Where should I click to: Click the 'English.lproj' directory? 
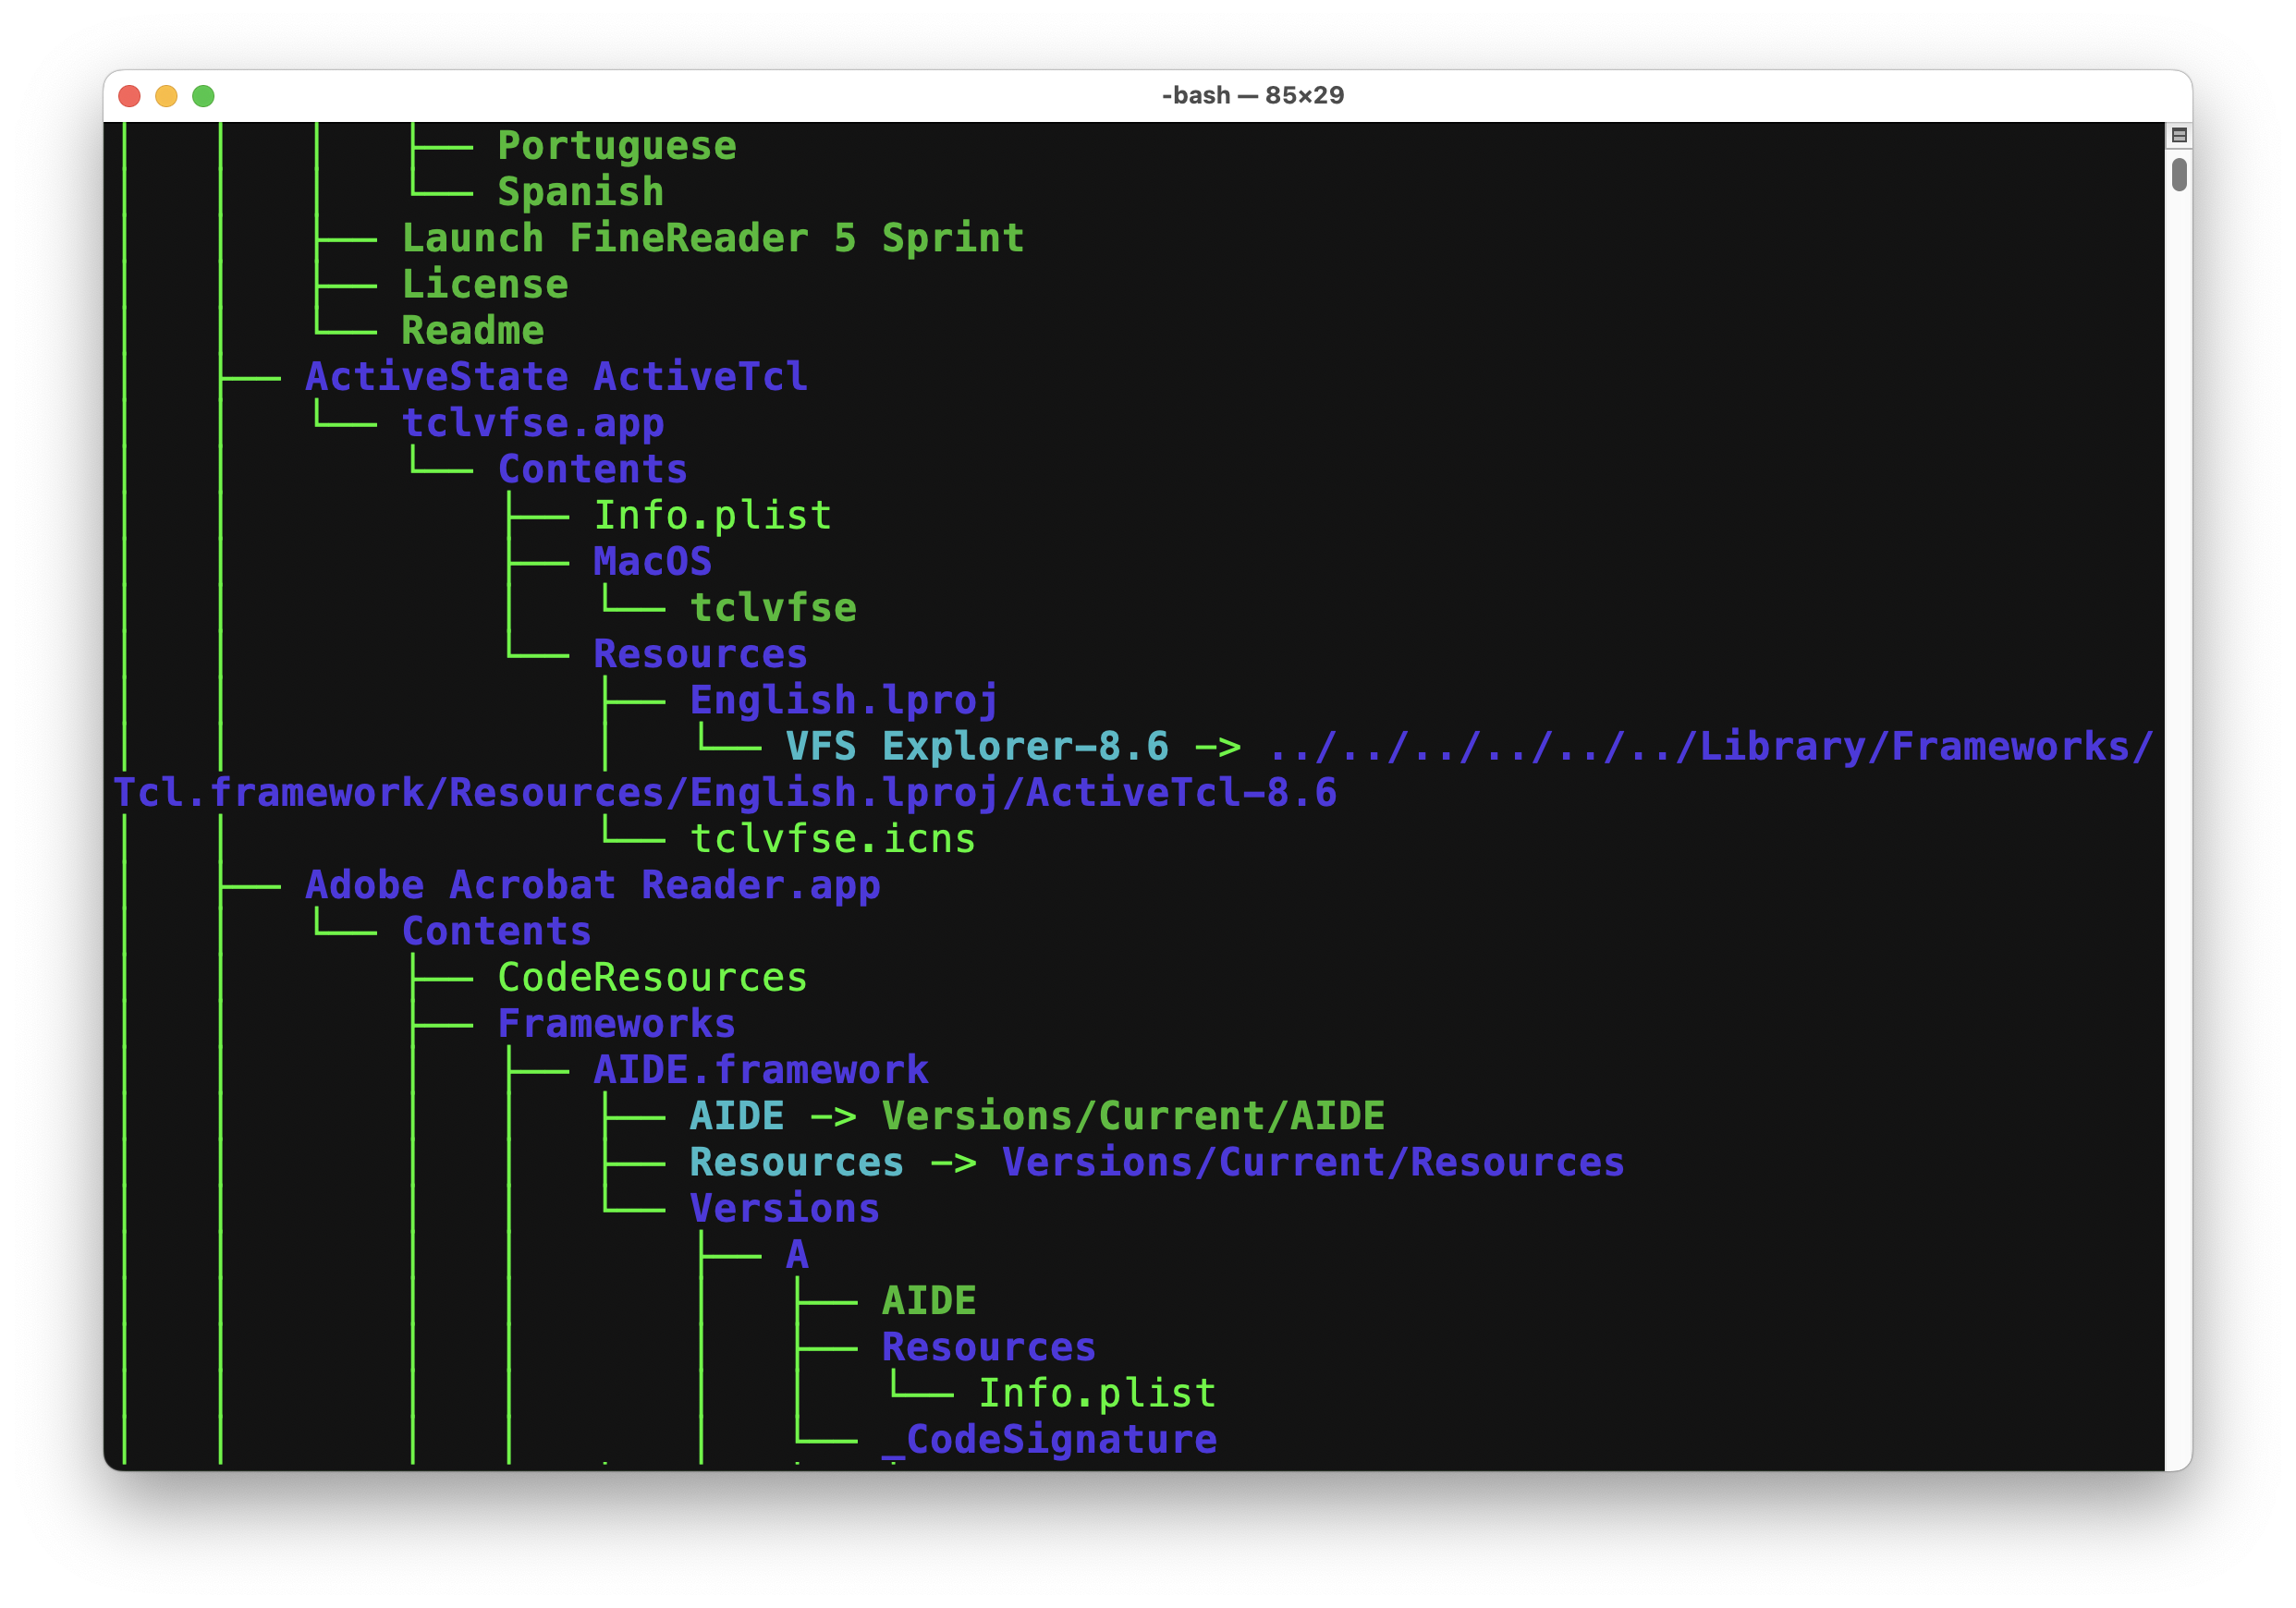click(x=844, y=700)
